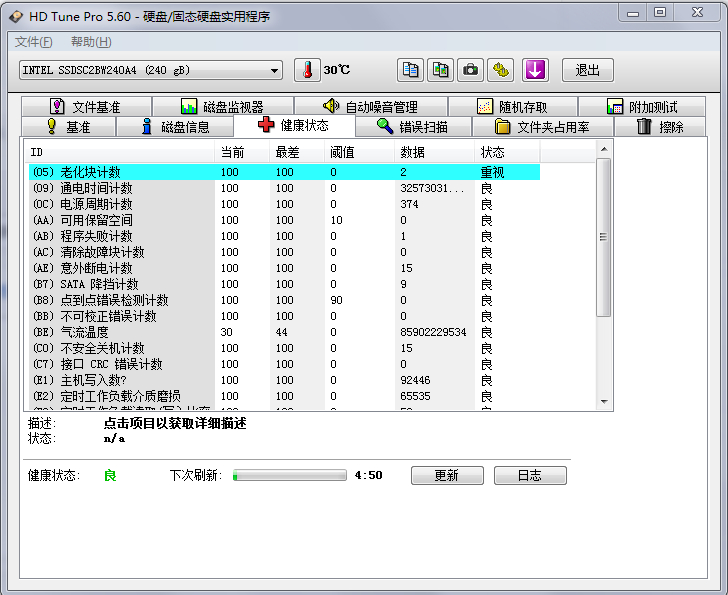Image resolution: width=728 pixels, height=595 pixels.
Task: Open the 磁盘信息 tab
Action: (175, 127)
